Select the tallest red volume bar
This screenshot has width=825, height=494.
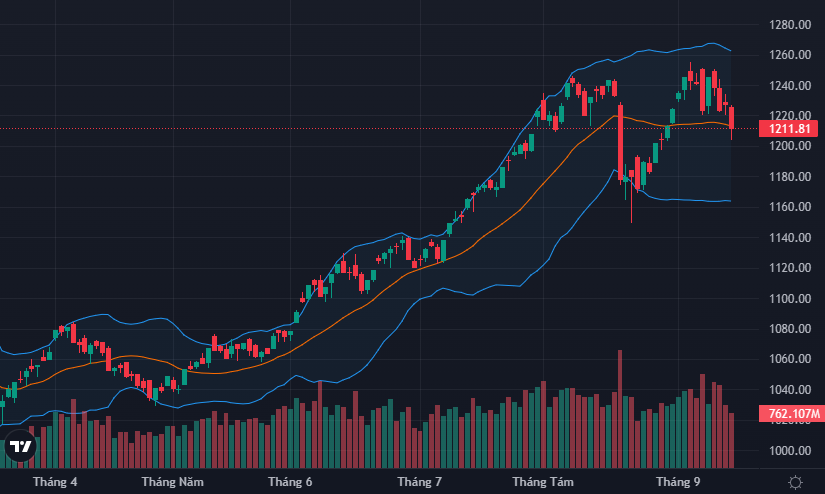click(620, 408)
